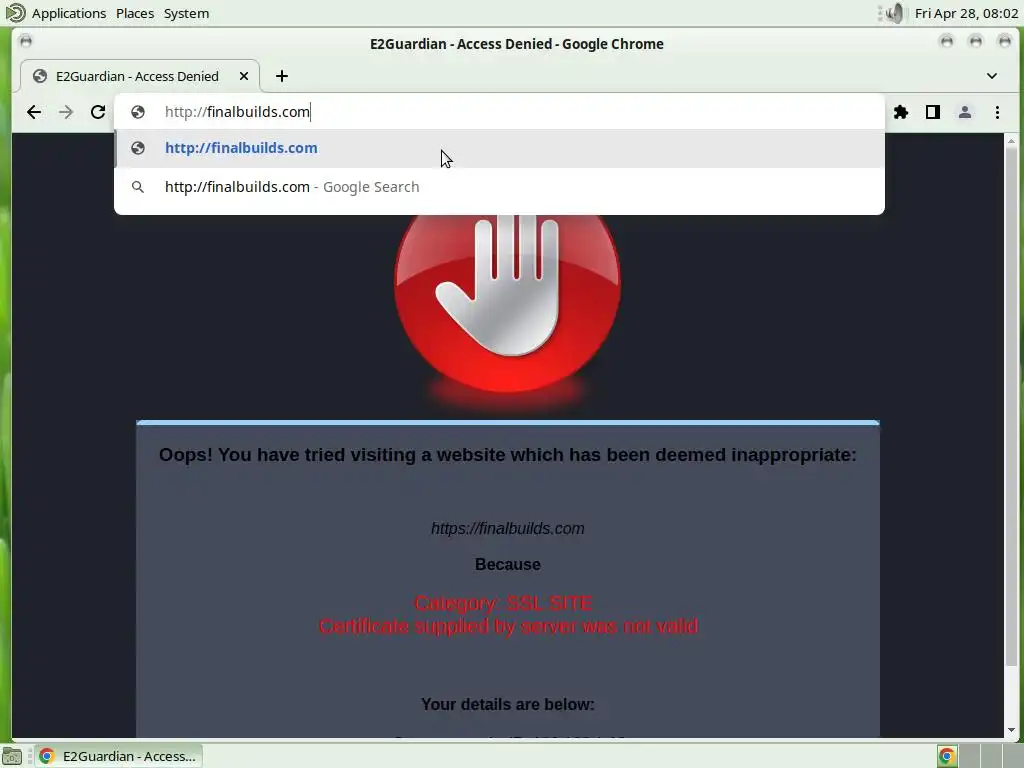
Task: Click the clock showing Fri Apr 28, 08:02
Action: 966,13
